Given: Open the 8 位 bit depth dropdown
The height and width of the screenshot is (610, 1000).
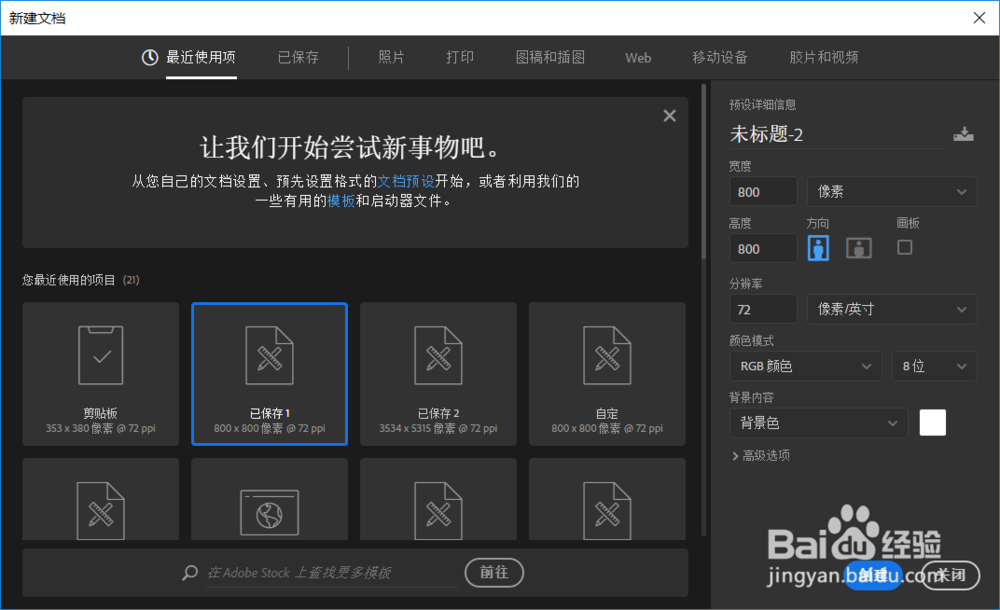Looking at the screenshot, I should (x=934, y=366).
